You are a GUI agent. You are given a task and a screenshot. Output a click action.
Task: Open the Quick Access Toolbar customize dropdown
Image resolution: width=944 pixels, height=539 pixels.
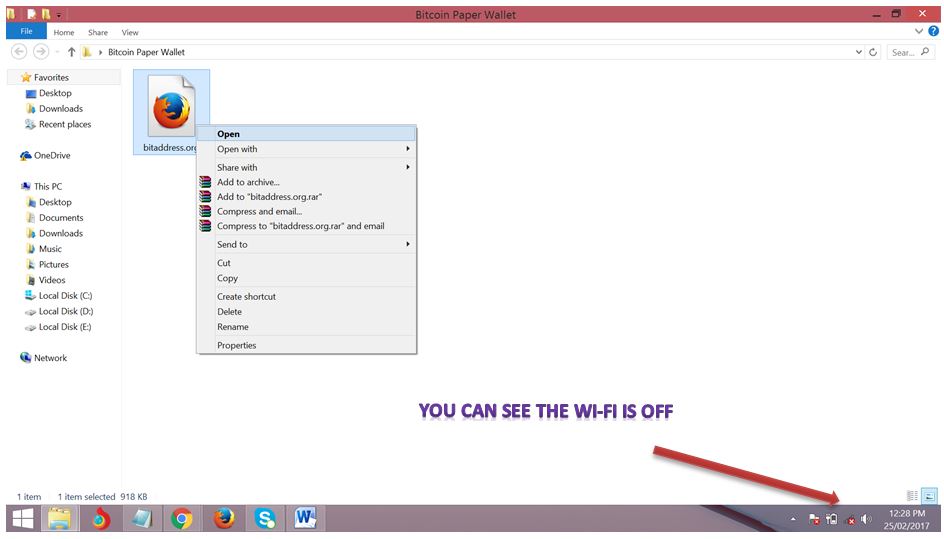click(59, 14)
